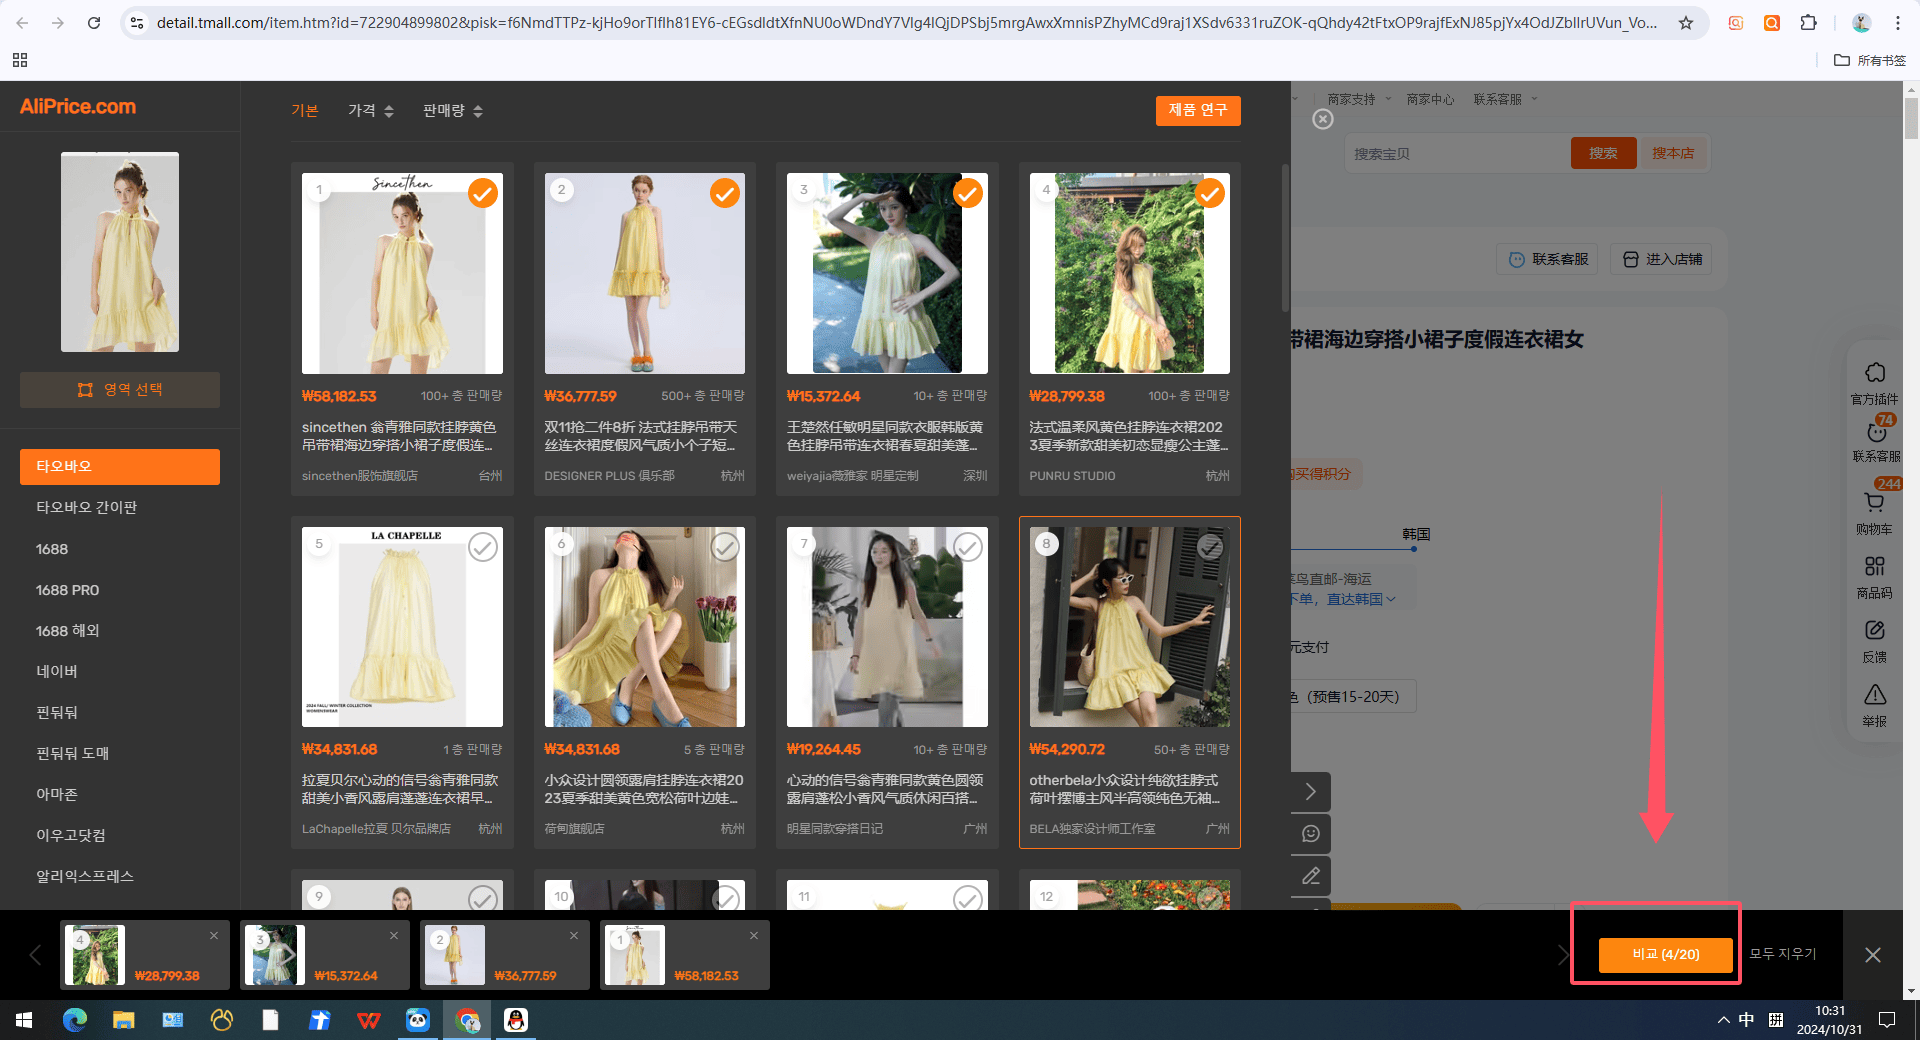The height and width of the screenshot is (1040, 1920).
Task: Sort results by 가격 price arrows
Action: pyautogui.click(x=371, y=111)
